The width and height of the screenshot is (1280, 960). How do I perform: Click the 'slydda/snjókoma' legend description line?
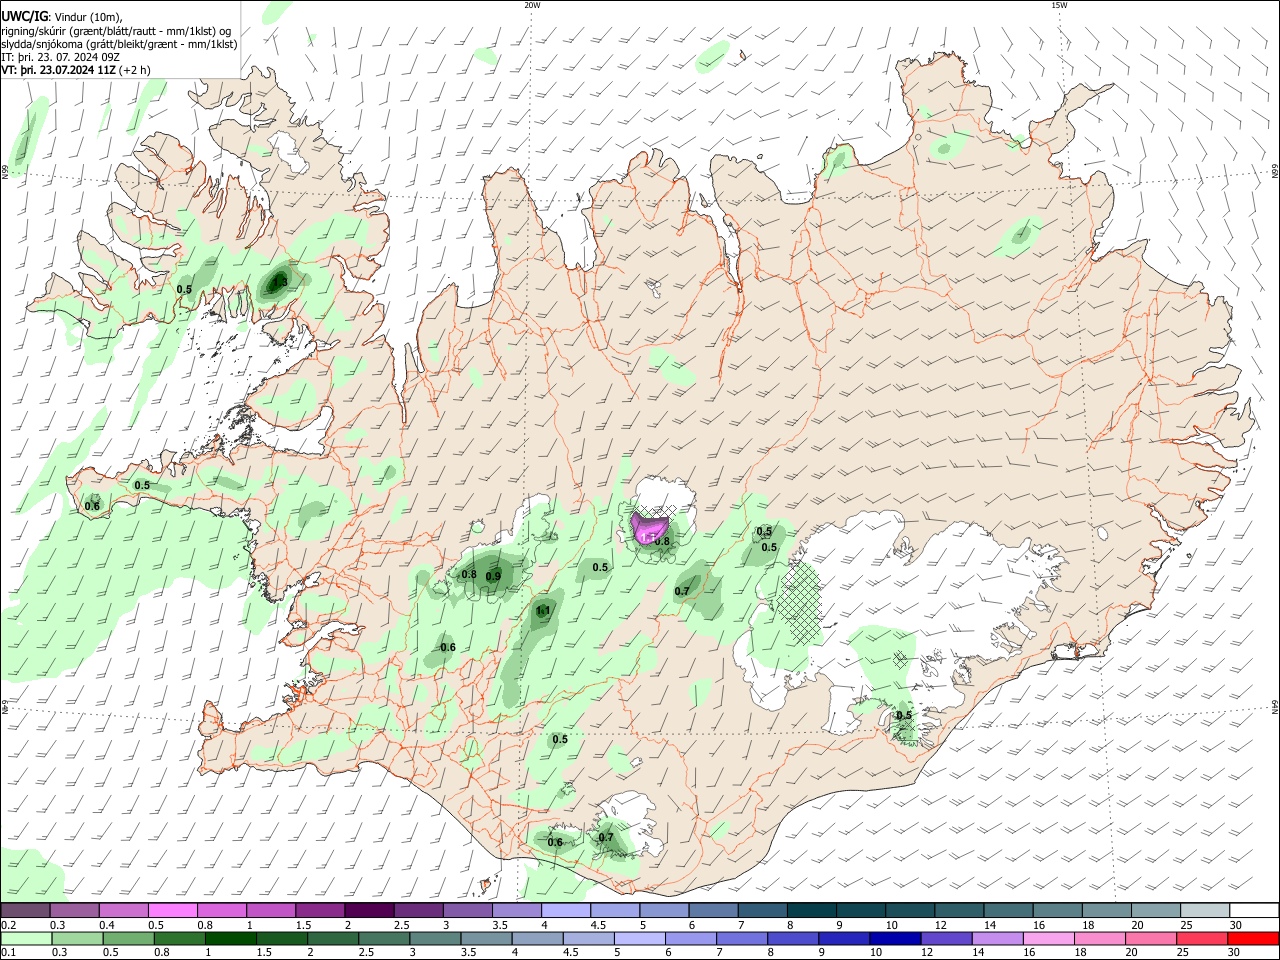120,44
